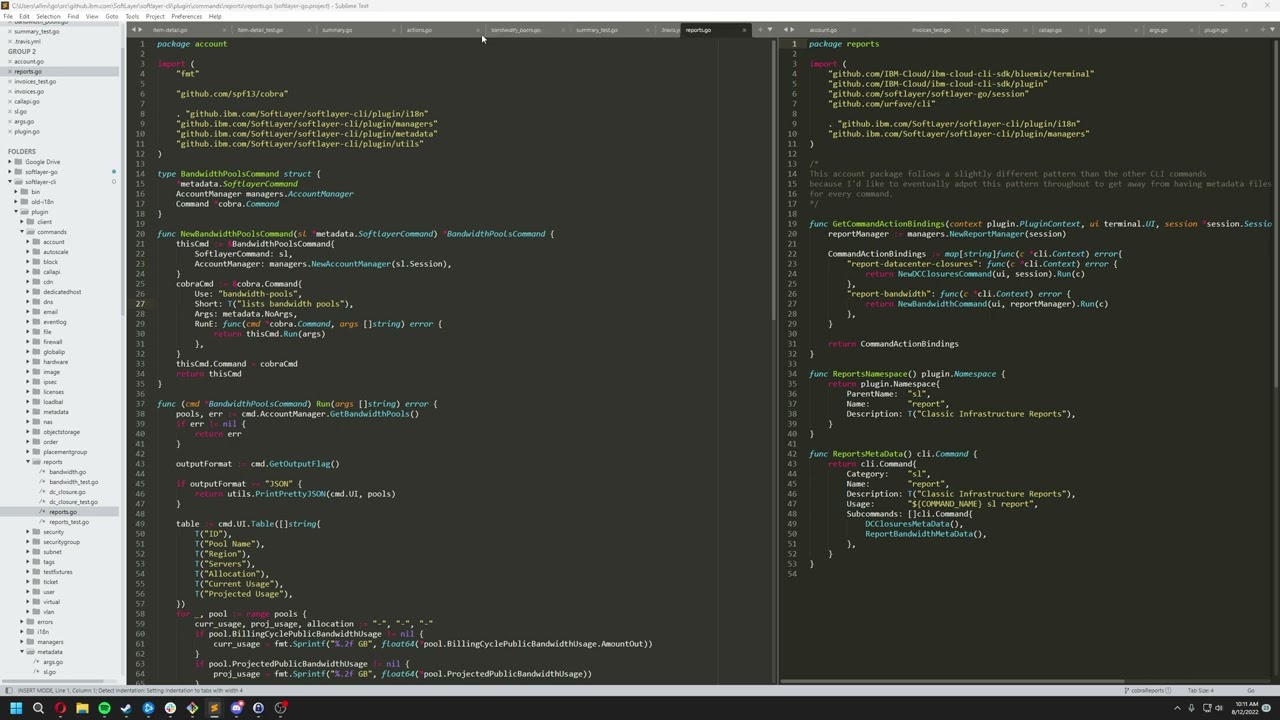Open bandwidth.go in the sidebar

(67, 471)
